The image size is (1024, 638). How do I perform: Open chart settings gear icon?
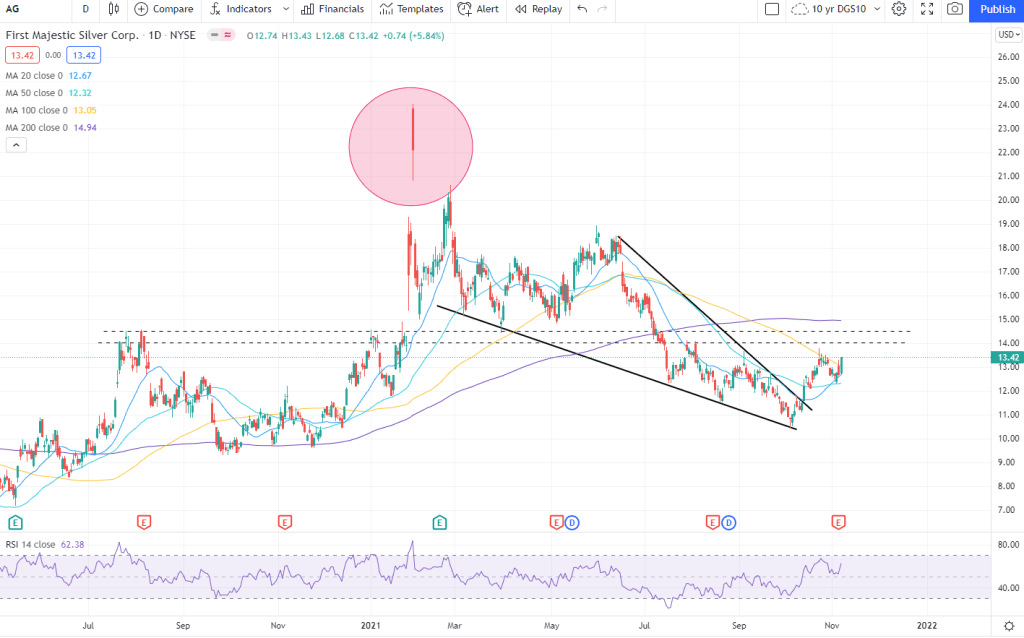[899, 9]
